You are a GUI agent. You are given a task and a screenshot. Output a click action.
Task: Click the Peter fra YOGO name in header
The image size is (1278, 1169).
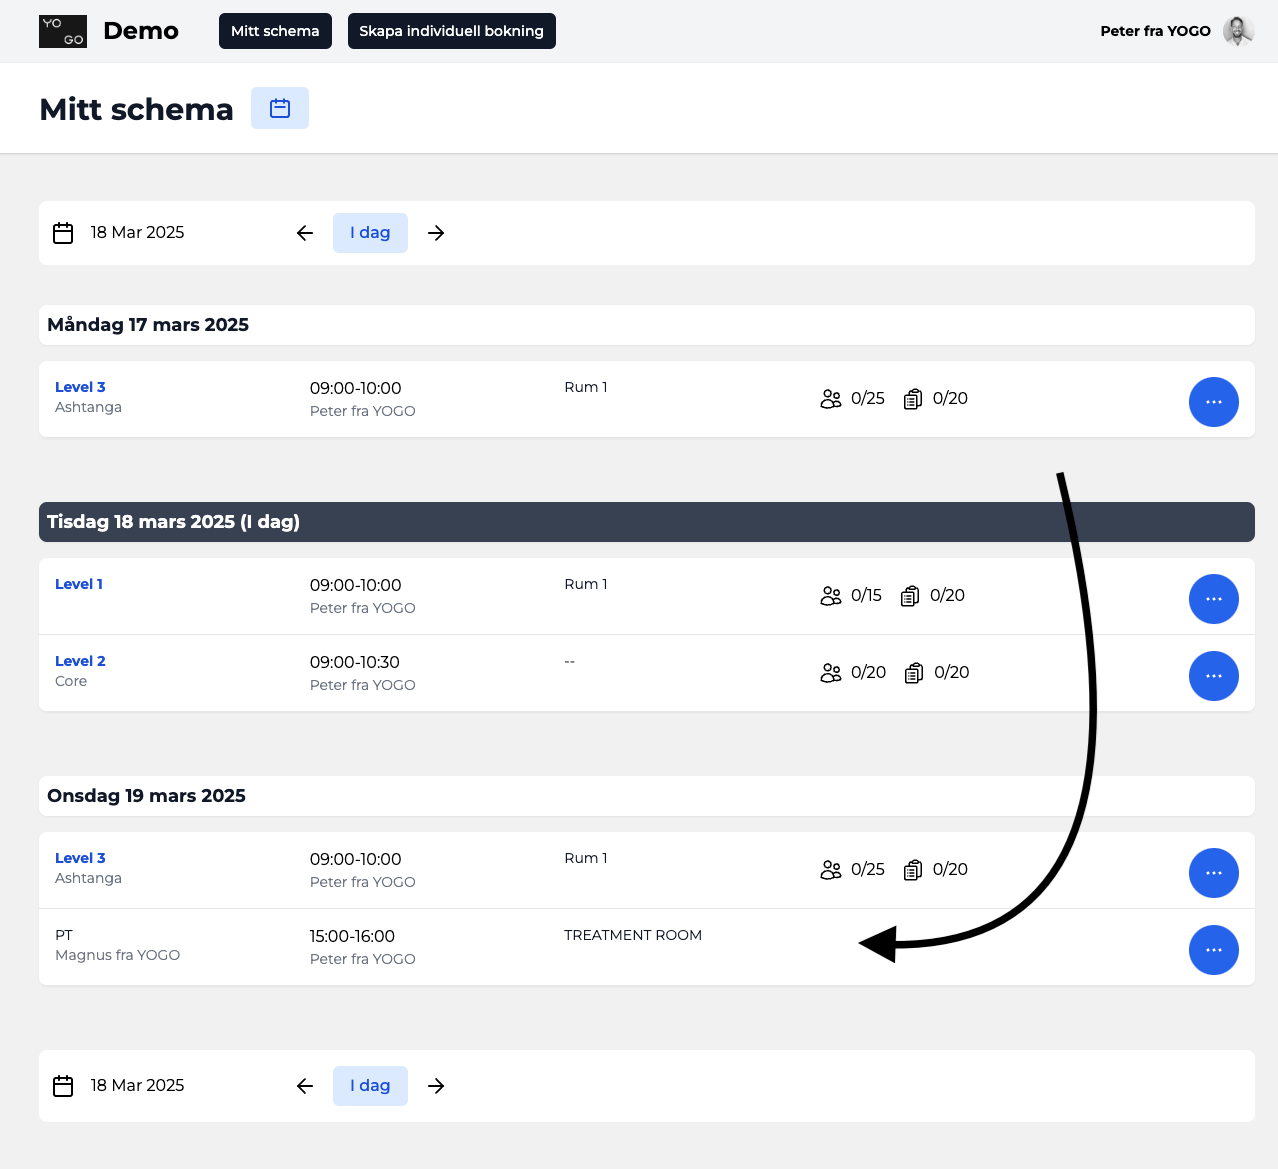coord(1155,31)
